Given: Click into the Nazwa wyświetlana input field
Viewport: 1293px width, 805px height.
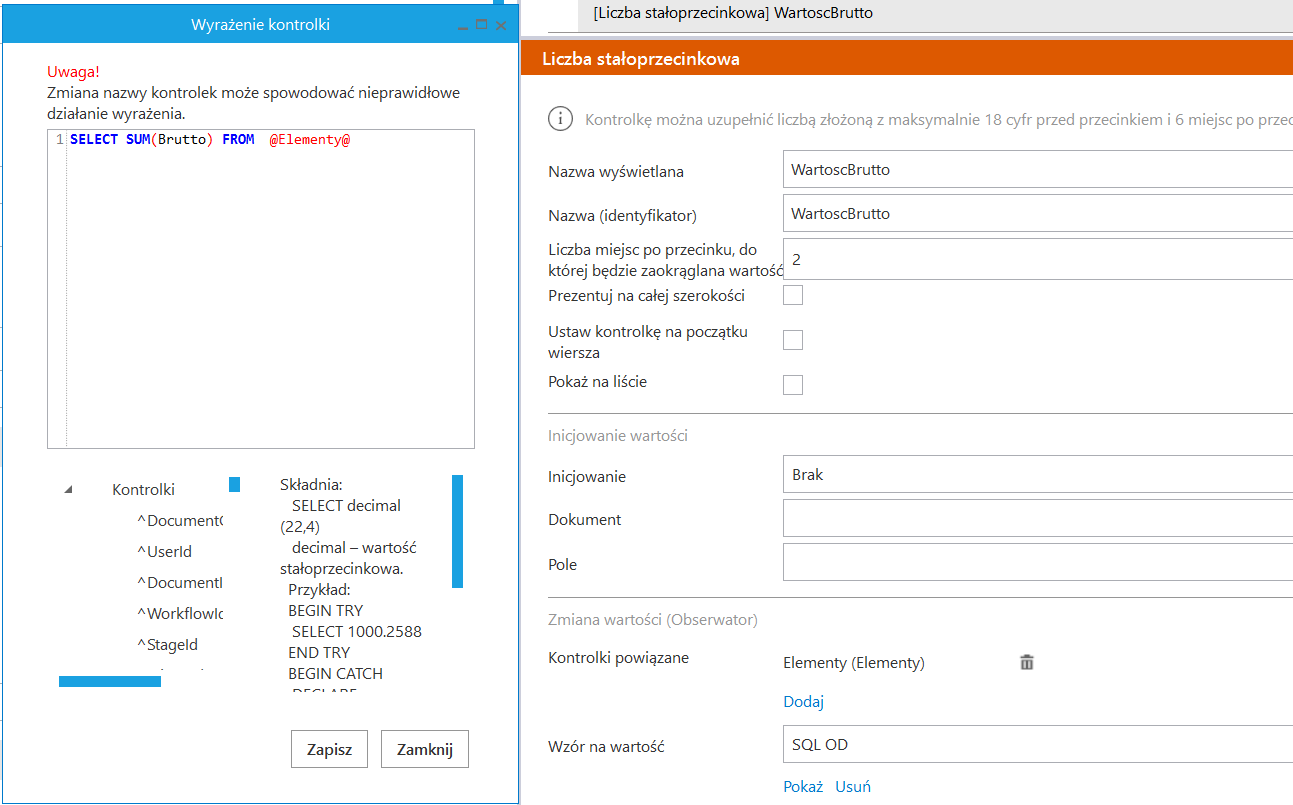Looking at the screenshot, I should click(1036, 170).
